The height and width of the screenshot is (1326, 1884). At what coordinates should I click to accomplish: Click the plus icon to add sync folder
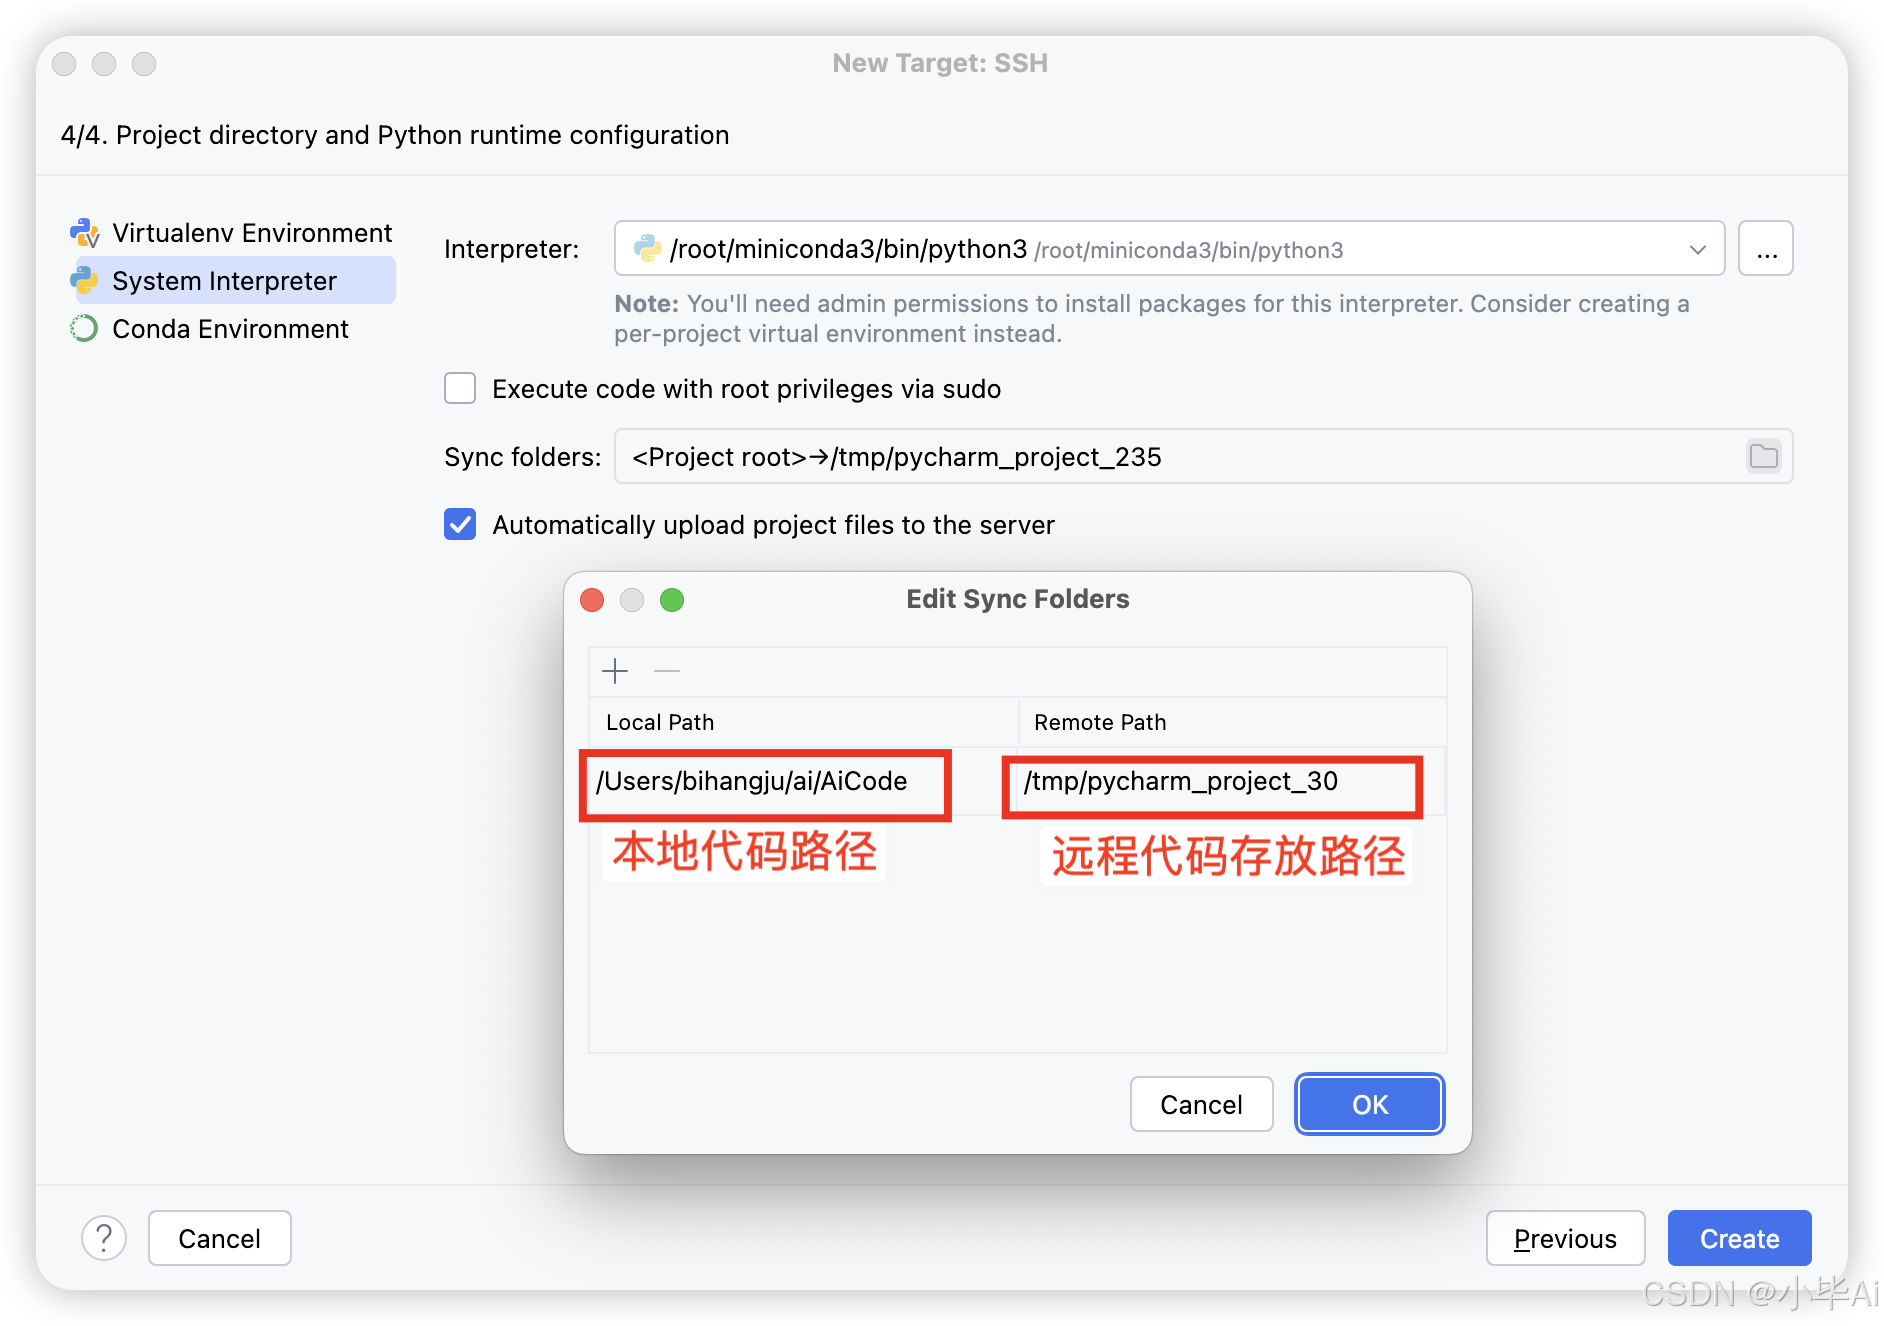pyautogui.click(x=615, y=671)
